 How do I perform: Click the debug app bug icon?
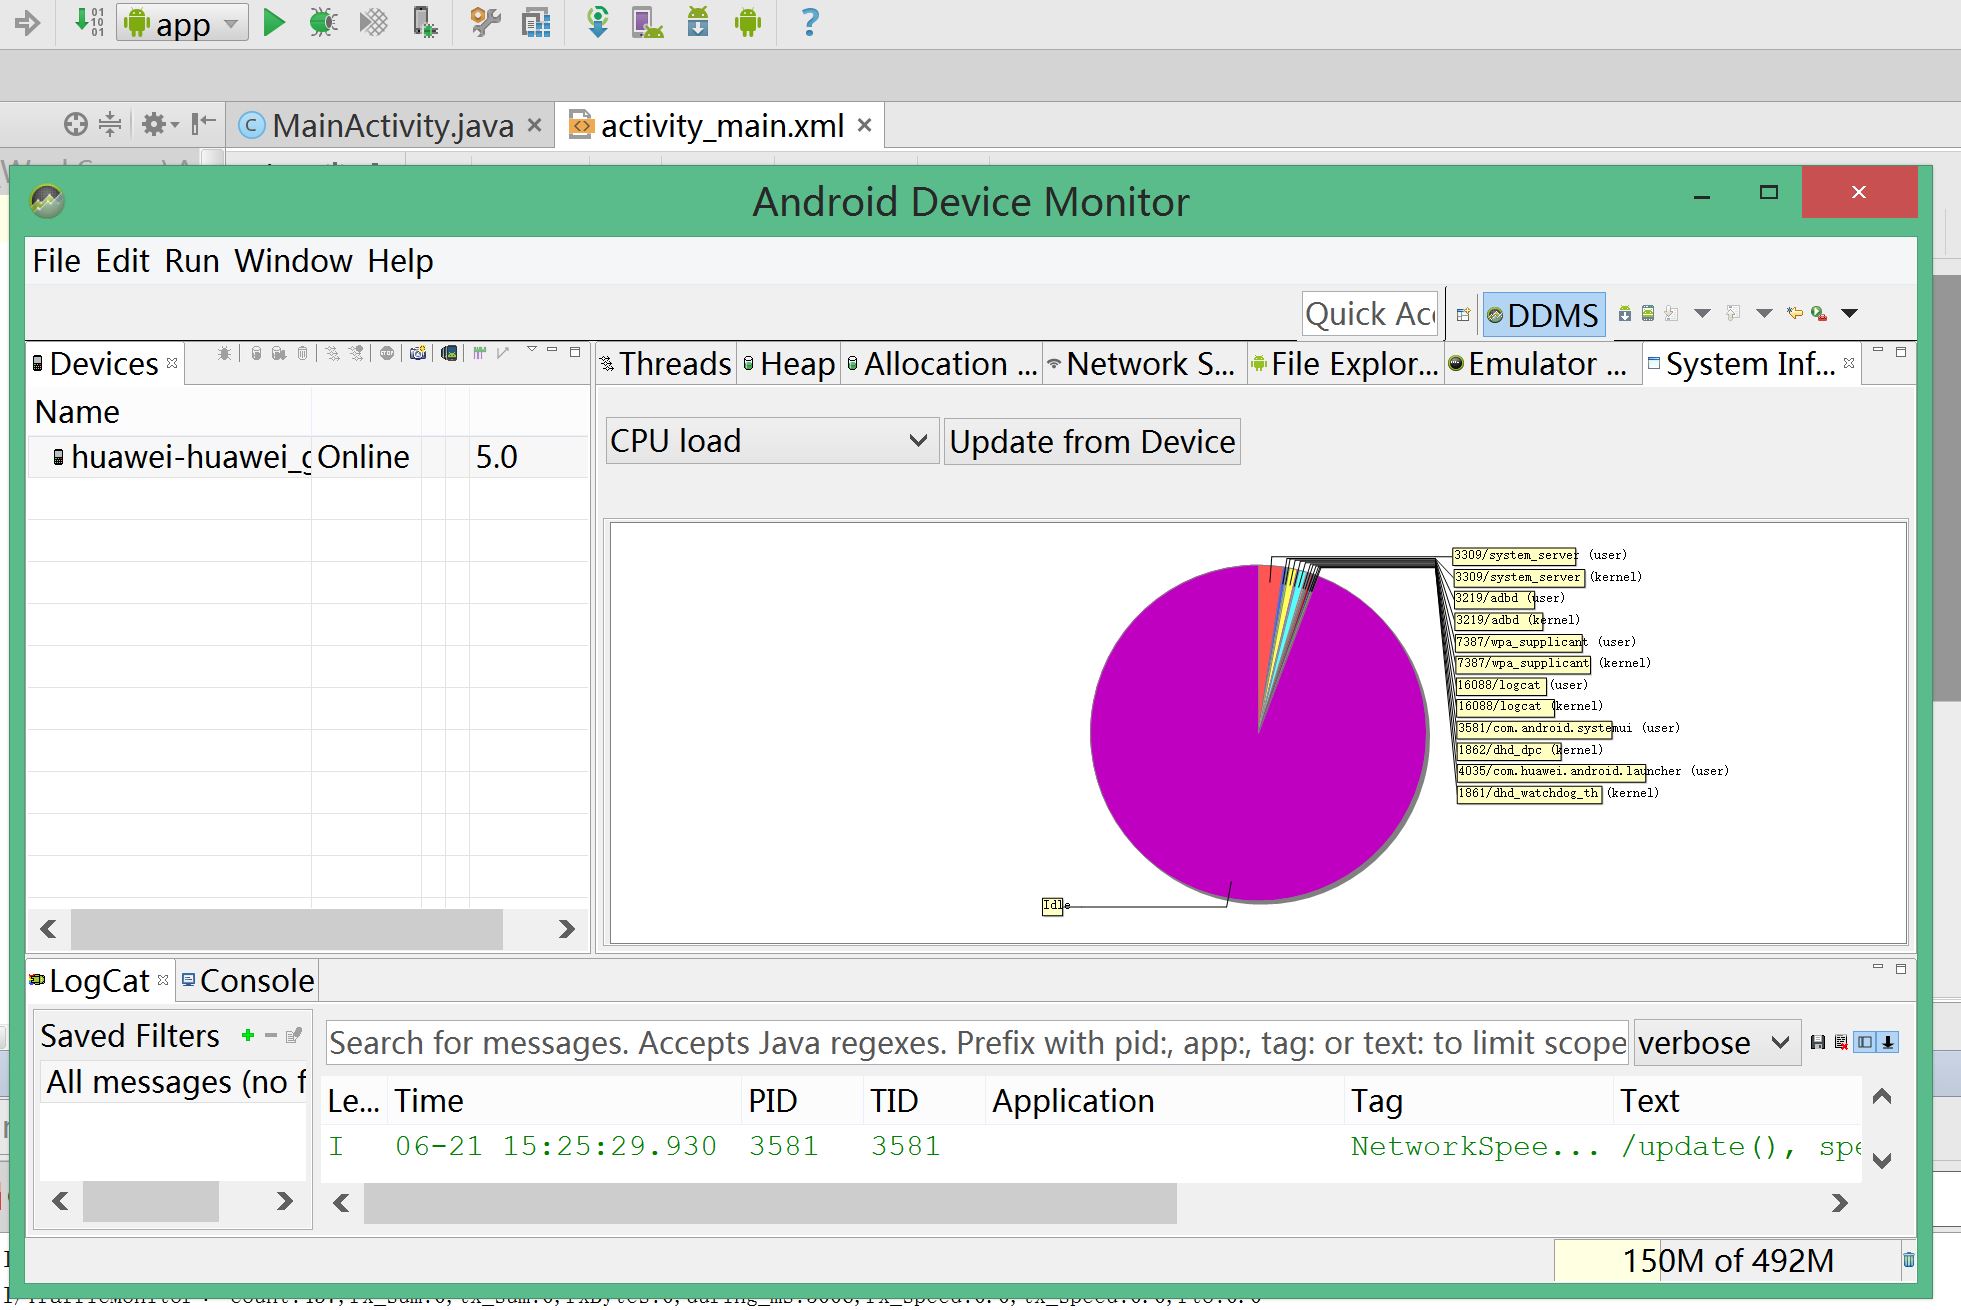322,22
